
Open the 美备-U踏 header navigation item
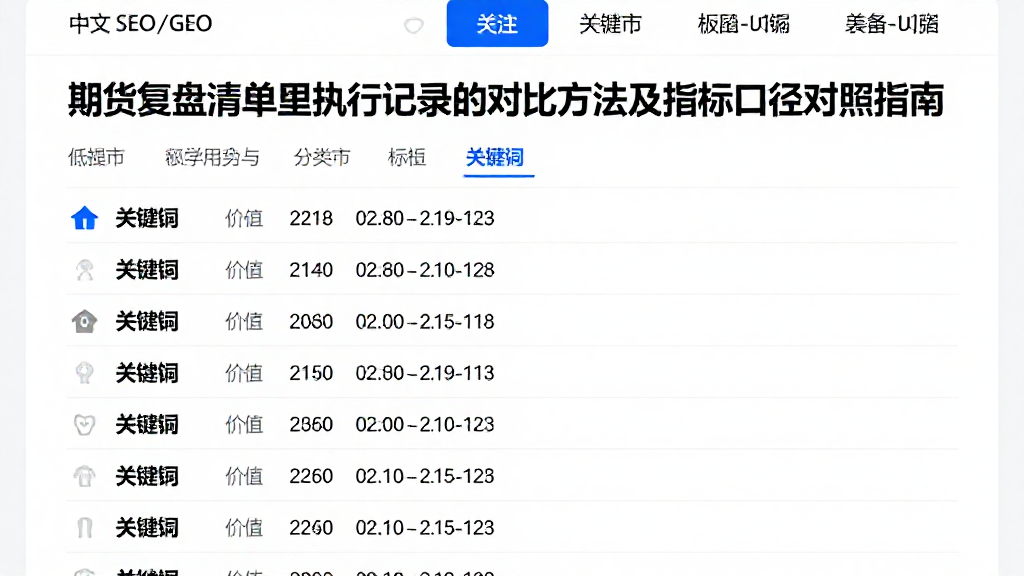point(891,24)
